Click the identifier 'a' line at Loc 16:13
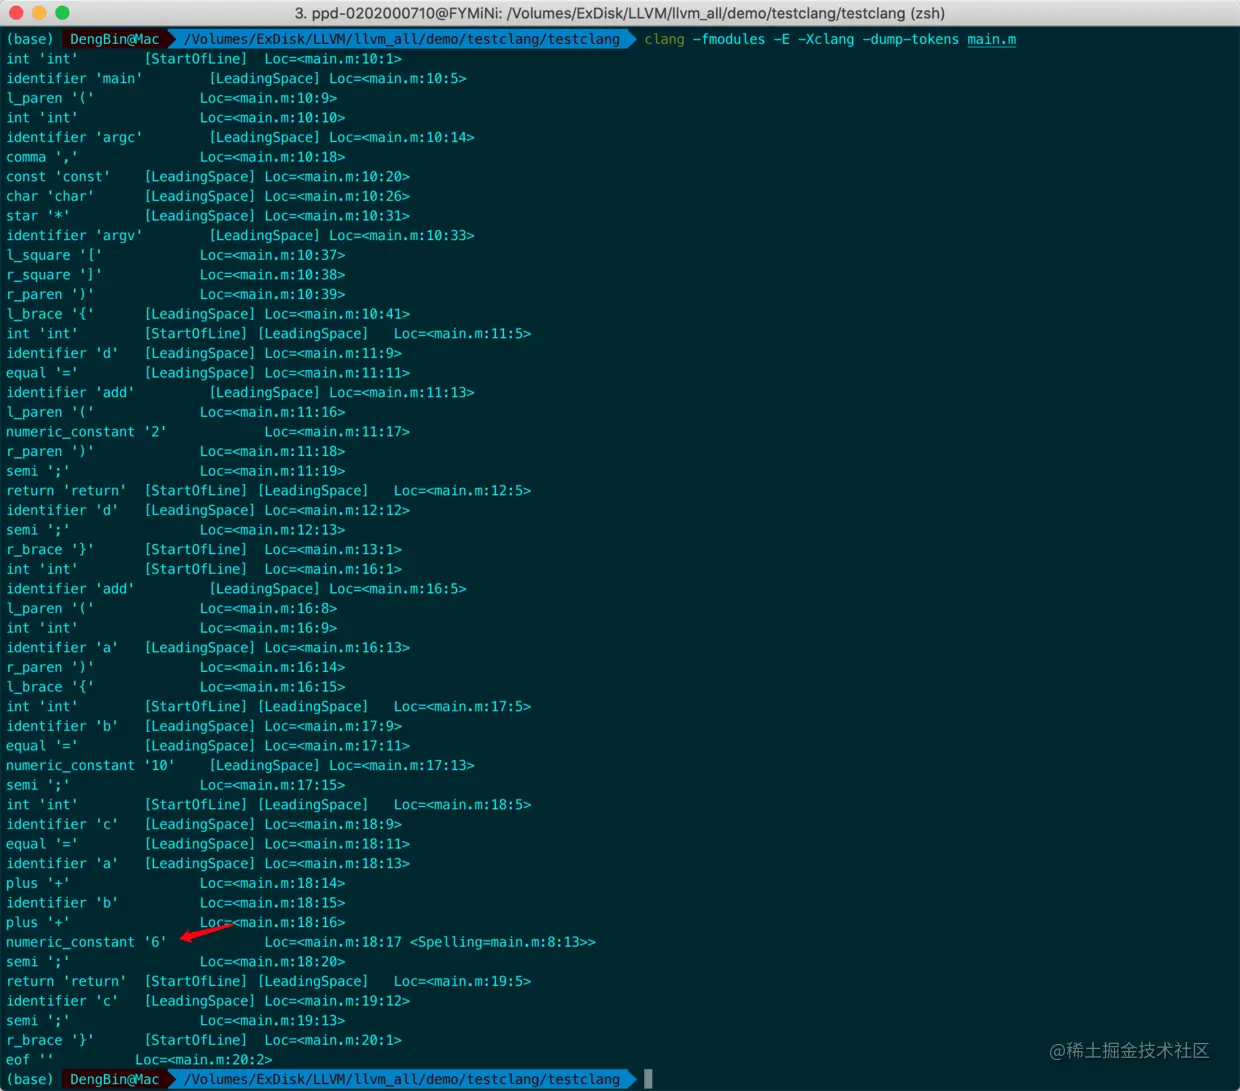This screenshot has width=1240, height=1091. [x=208, y=648]
